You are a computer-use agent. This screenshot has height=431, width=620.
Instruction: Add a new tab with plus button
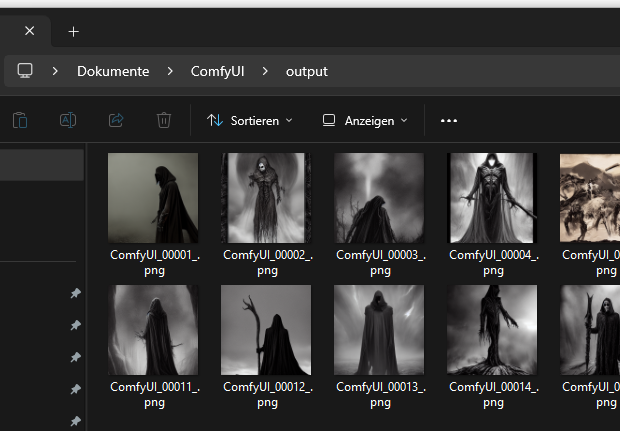click(73, 31)
